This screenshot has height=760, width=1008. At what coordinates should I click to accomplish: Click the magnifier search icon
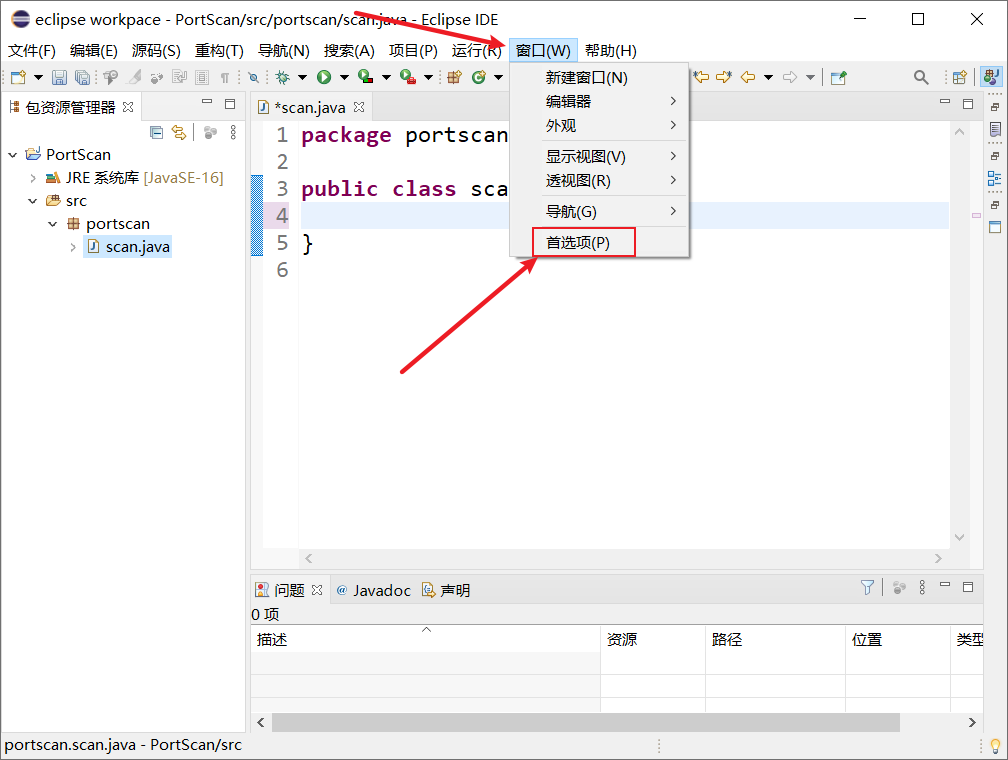click(921, 77)
